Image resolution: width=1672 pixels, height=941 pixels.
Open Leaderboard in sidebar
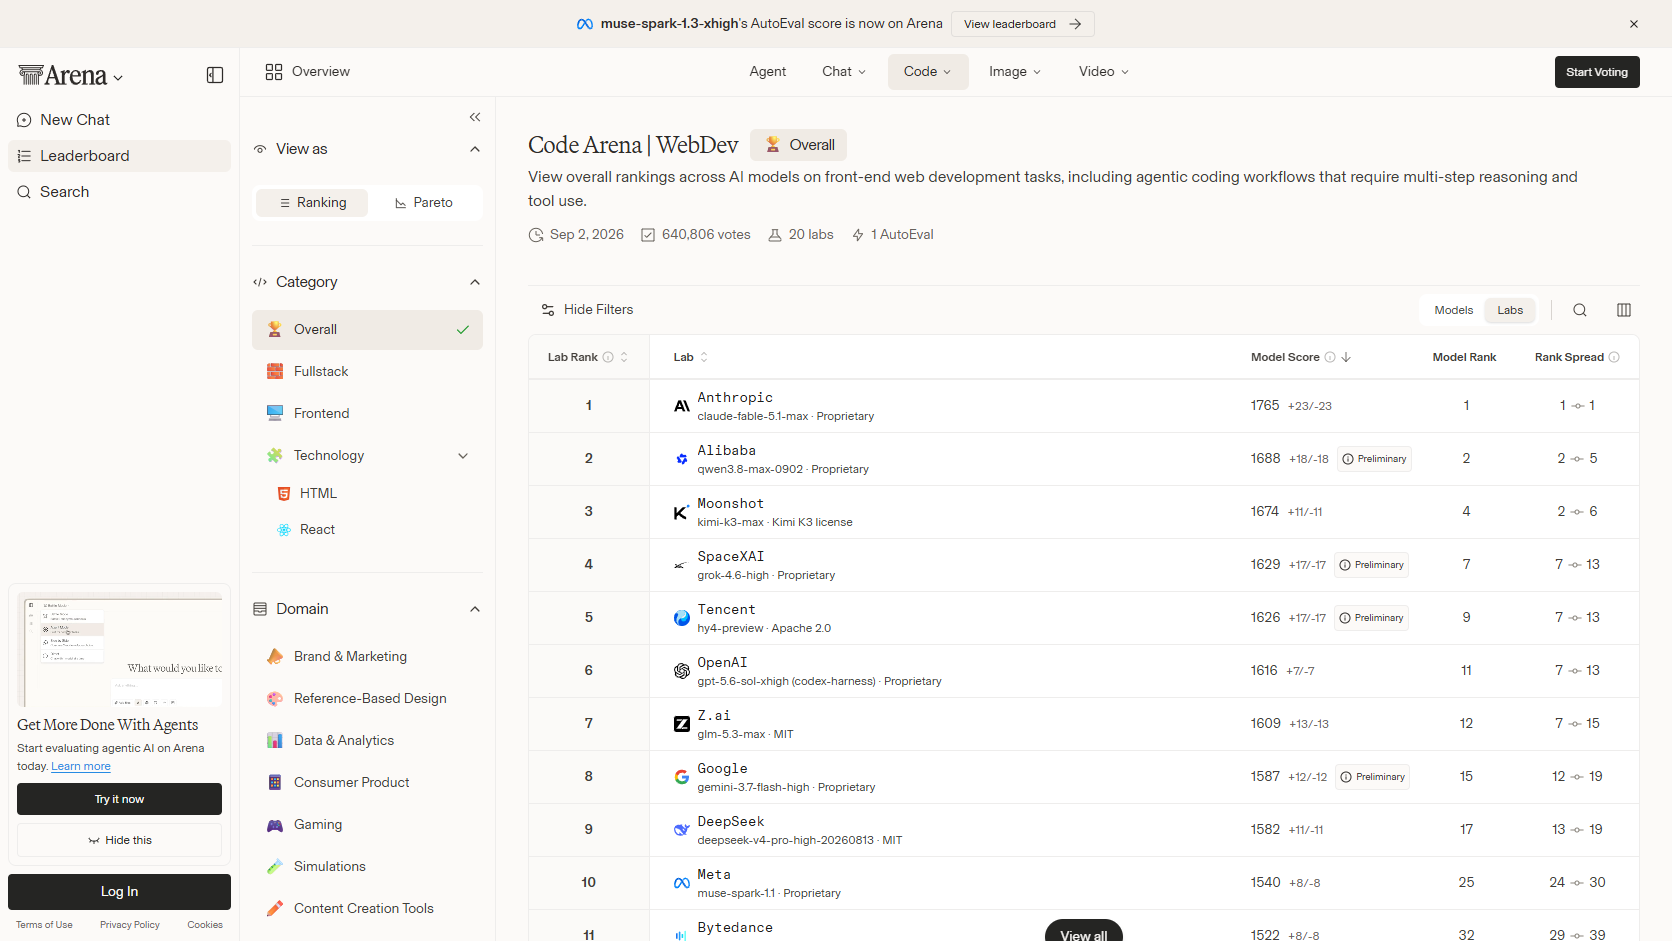click(119, 156)
